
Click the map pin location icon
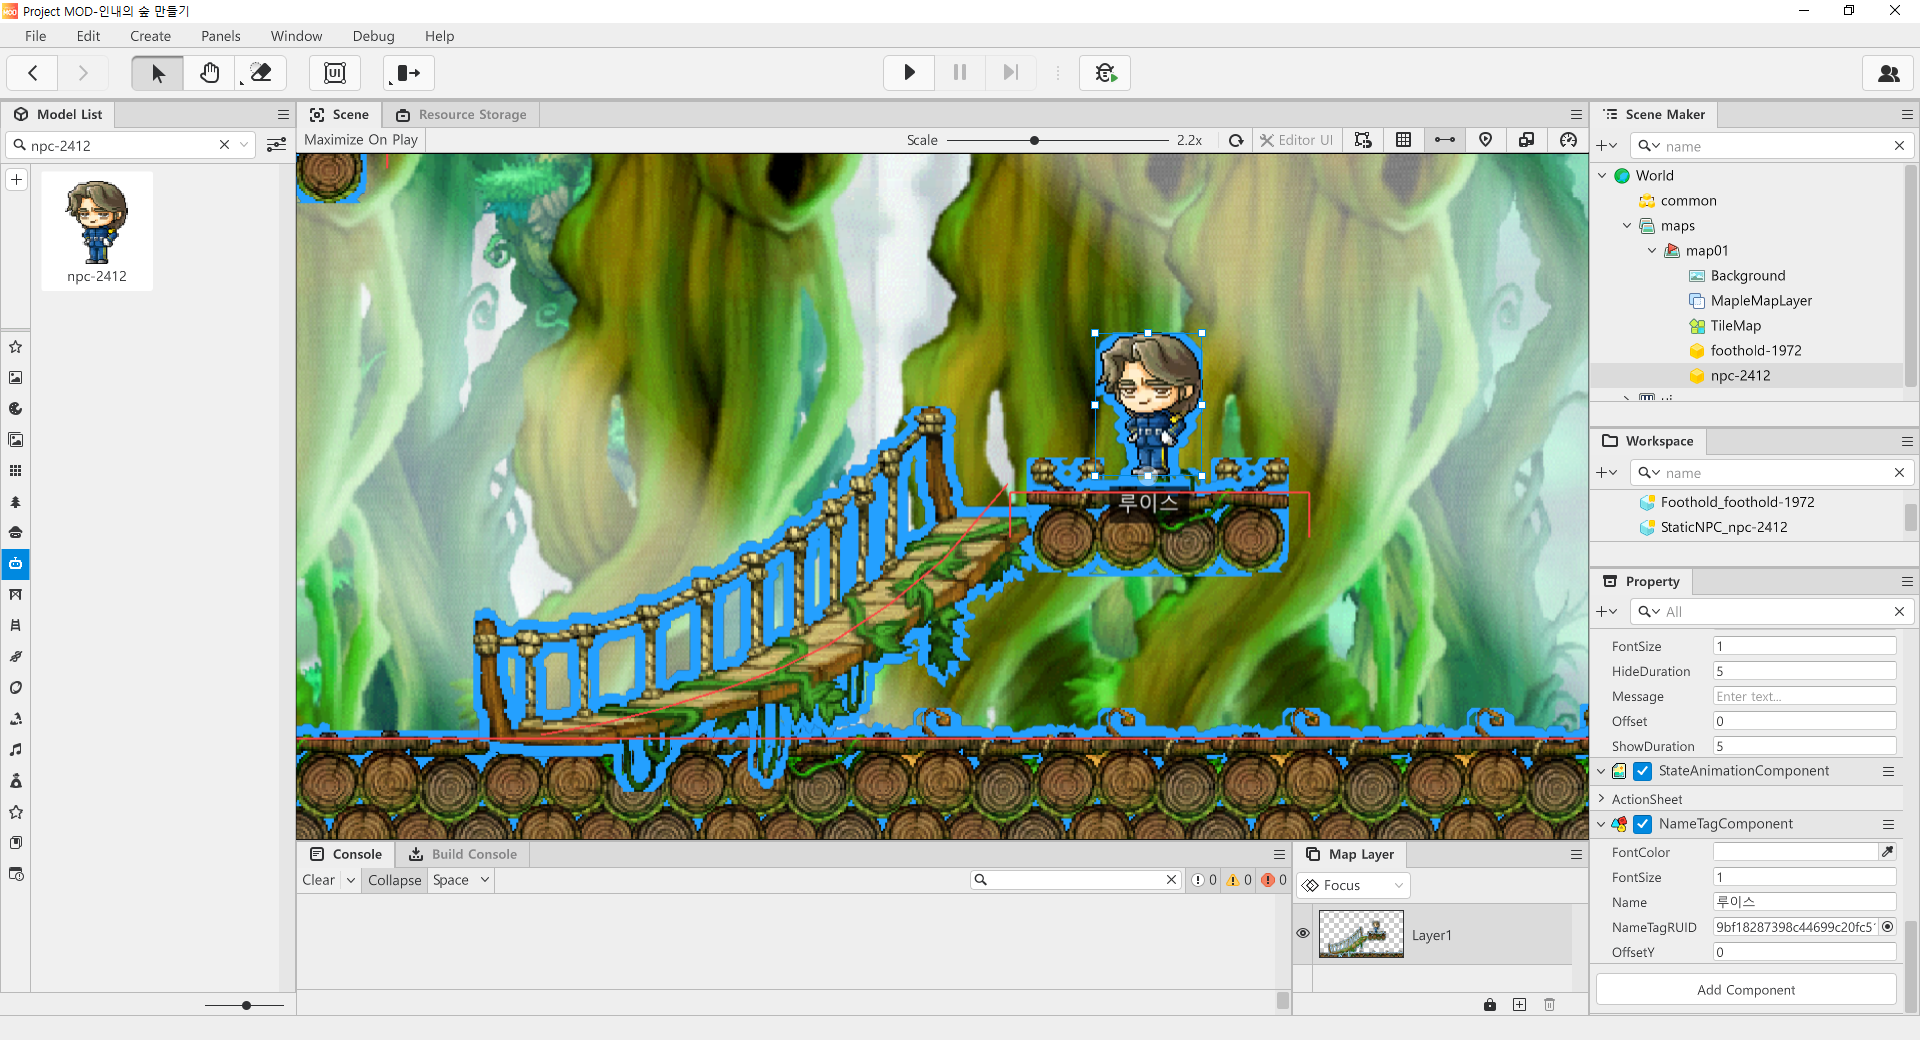pyautogui.click(x=1485, y=140)
